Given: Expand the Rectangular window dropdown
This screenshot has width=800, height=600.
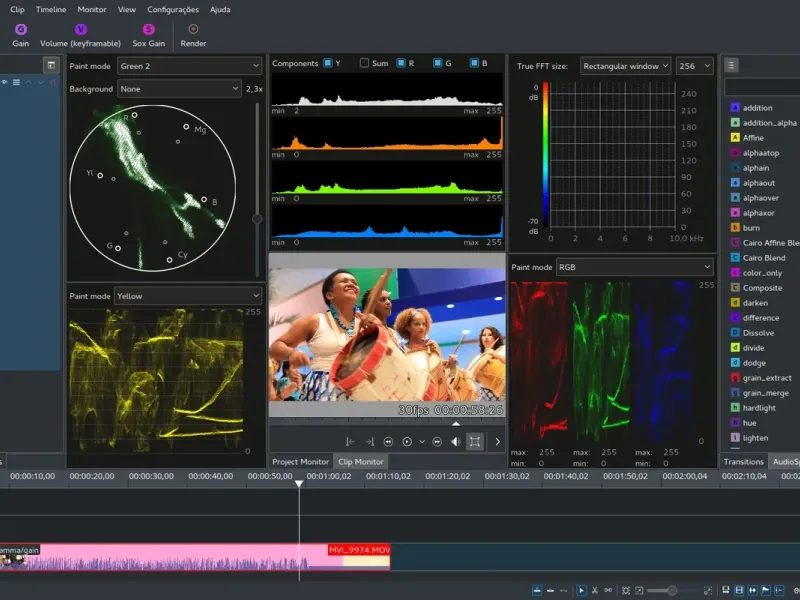Looking at the screenshot, I should point(625,66).
